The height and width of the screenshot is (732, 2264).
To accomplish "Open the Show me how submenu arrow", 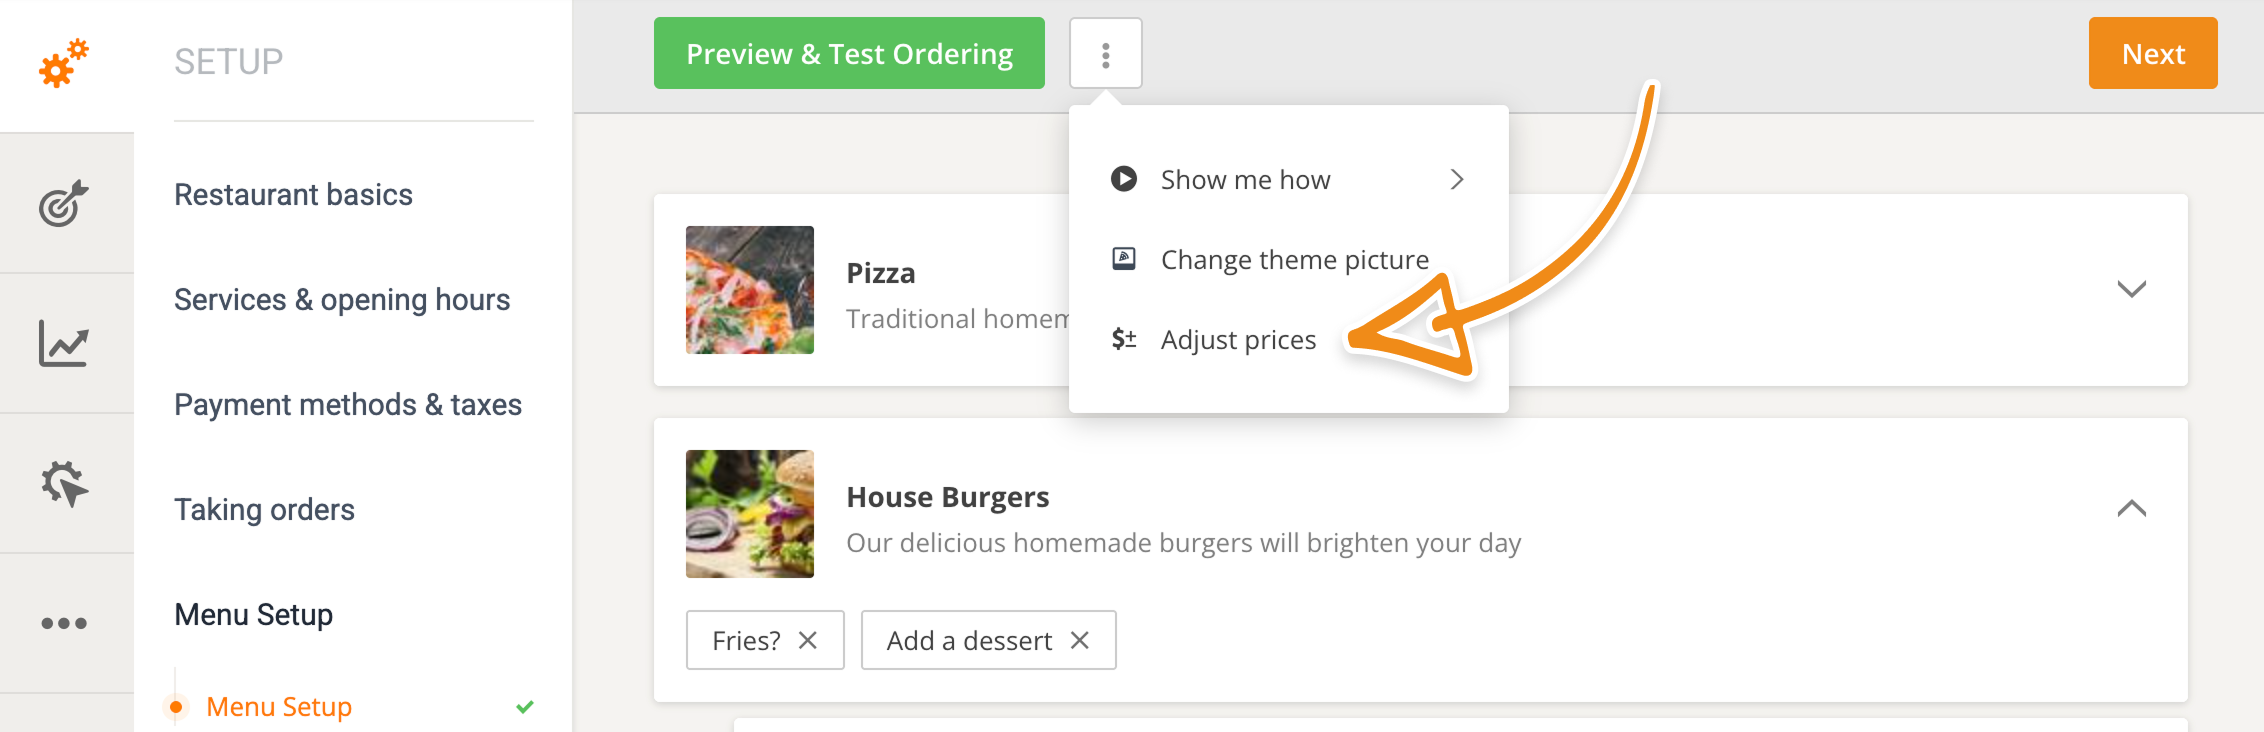I will click(1458, 179).
